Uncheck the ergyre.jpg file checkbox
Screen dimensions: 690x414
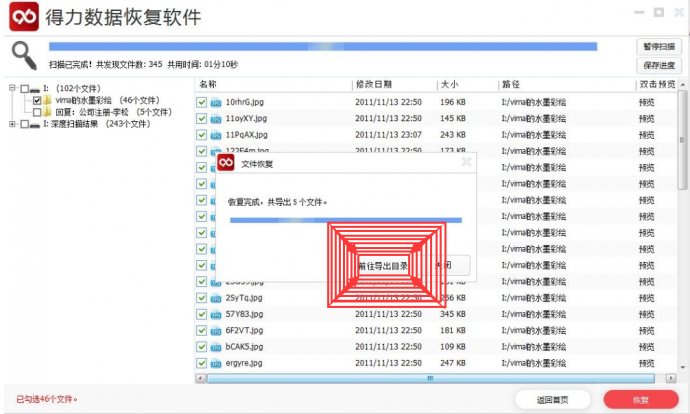tap(202, 363)
